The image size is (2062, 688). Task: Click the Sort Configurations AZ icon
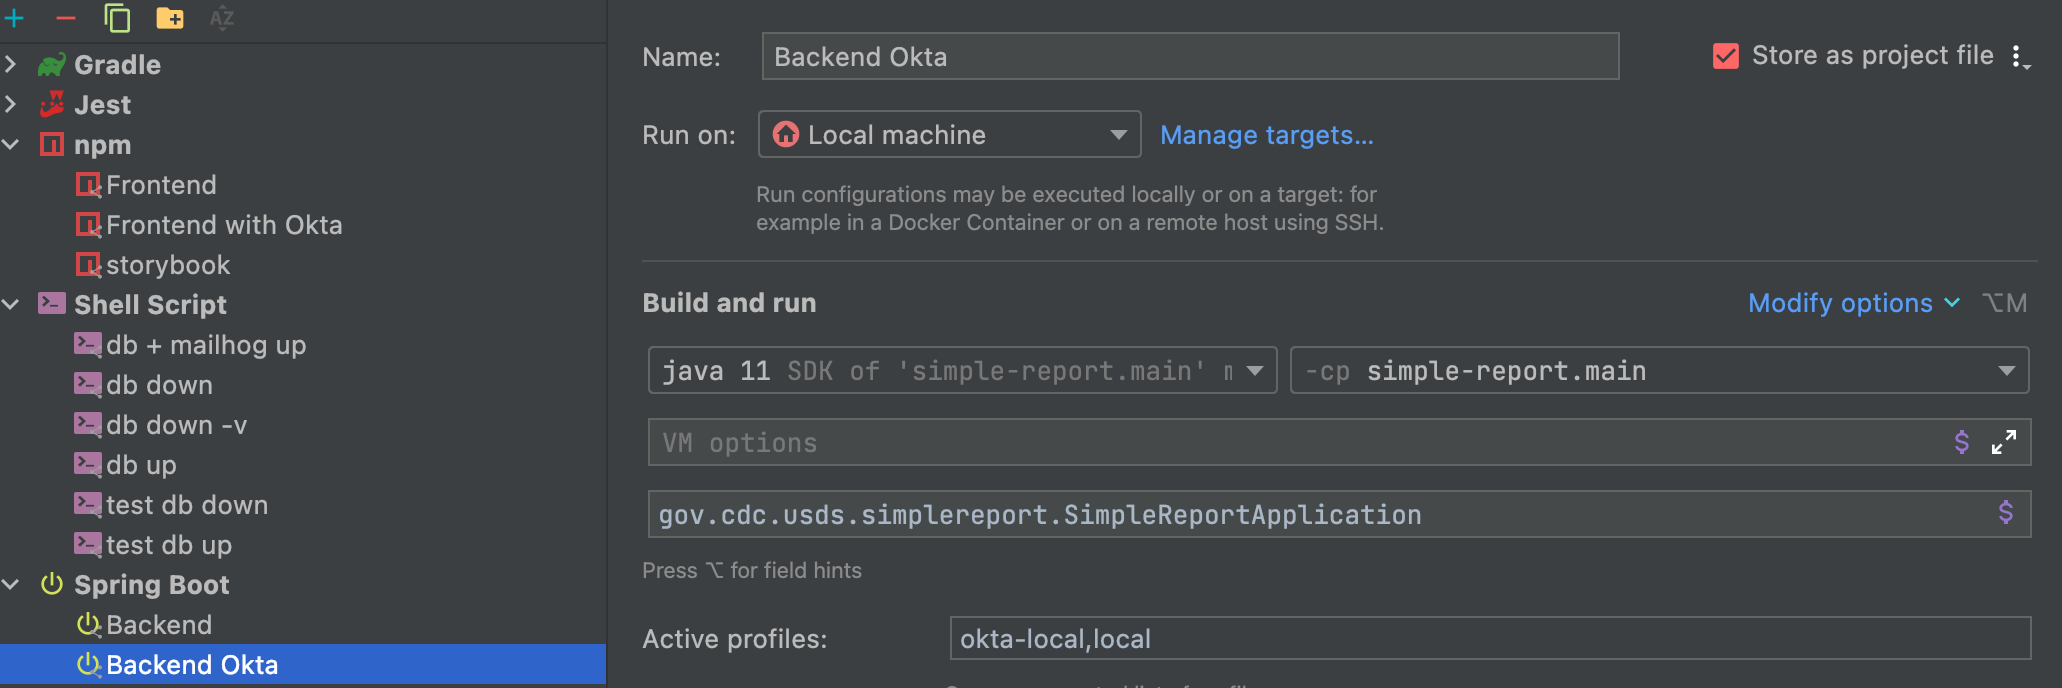(222, 18)
